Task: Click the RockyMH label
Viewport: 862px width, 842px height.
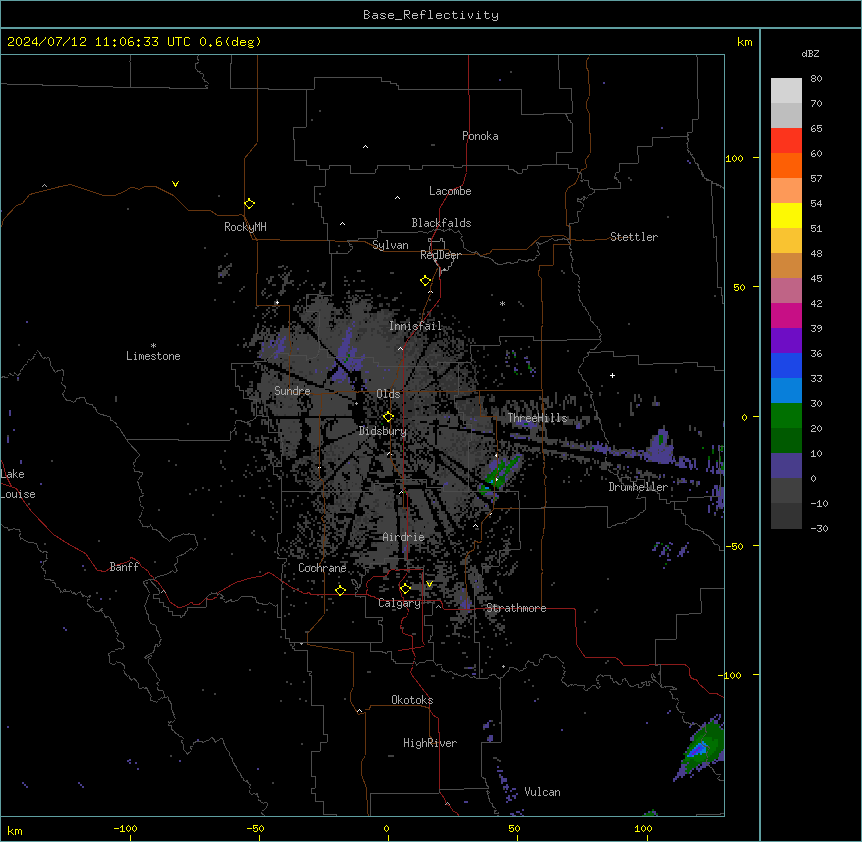Action: (x=245, y=227)
